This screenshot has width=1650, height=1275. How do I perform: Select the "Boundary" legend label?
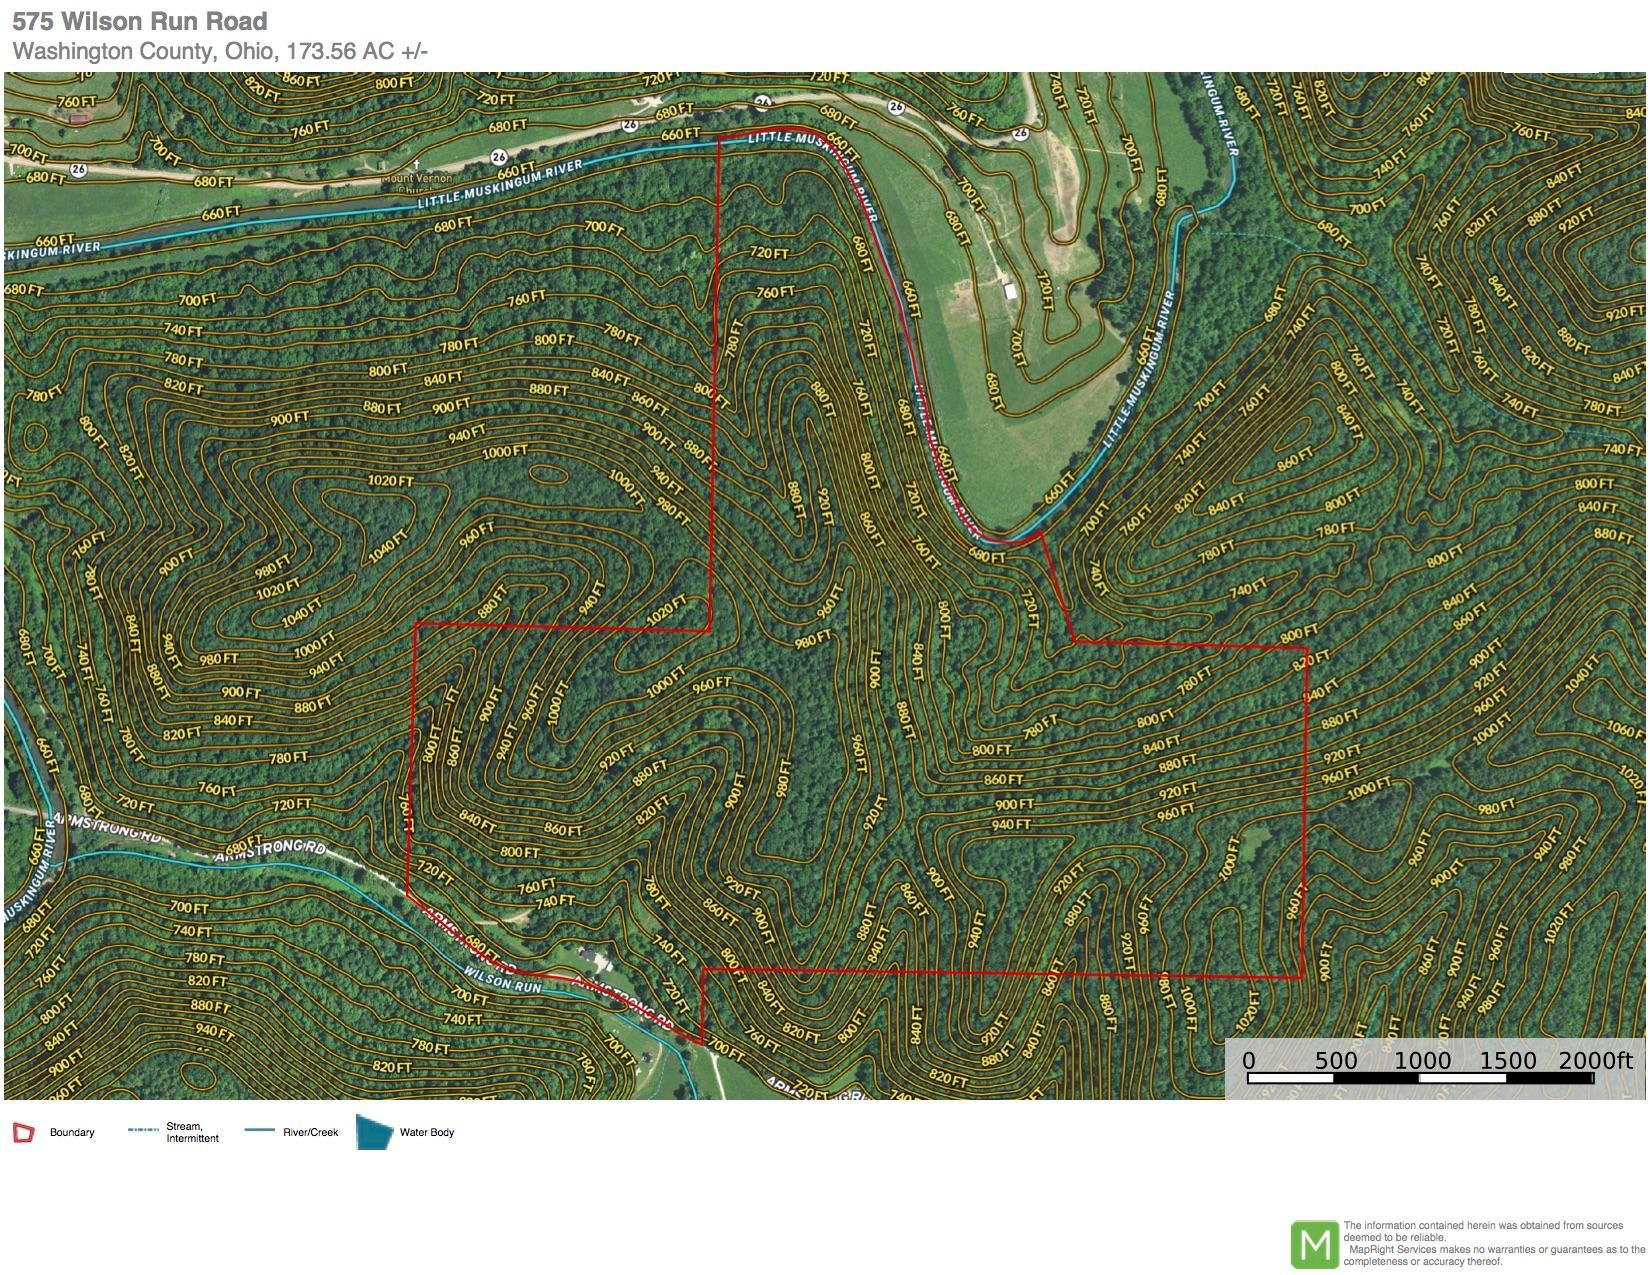pyautogui.click(x=72, y=1133)
